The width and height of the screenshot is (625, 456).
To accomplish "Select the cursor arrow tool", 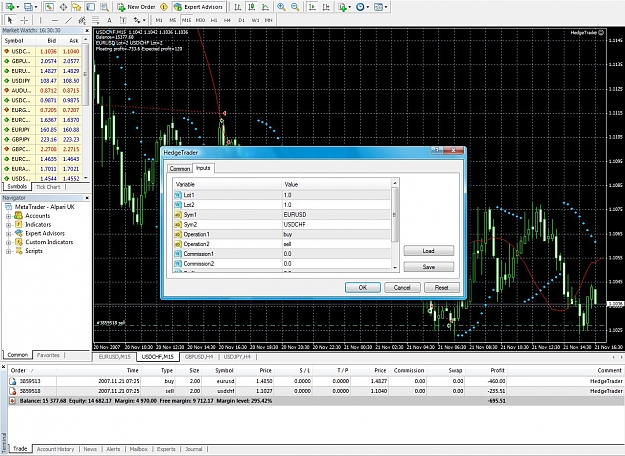I will pyautogui.click(x=10, y=20).
